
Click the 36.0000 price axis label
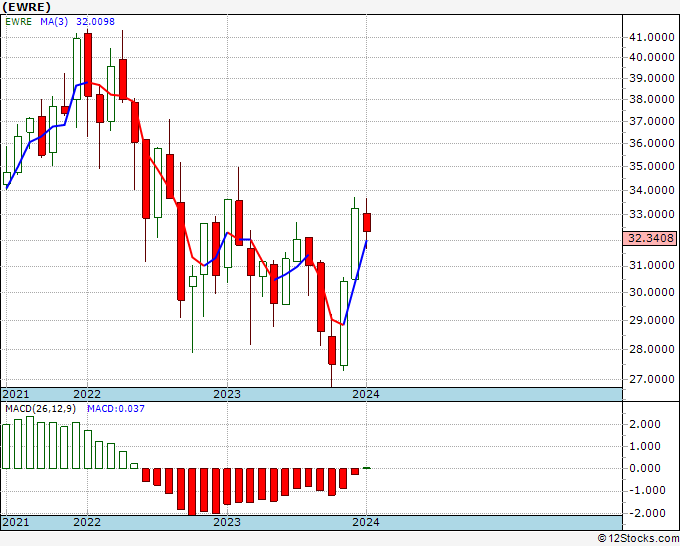[652, 143]
